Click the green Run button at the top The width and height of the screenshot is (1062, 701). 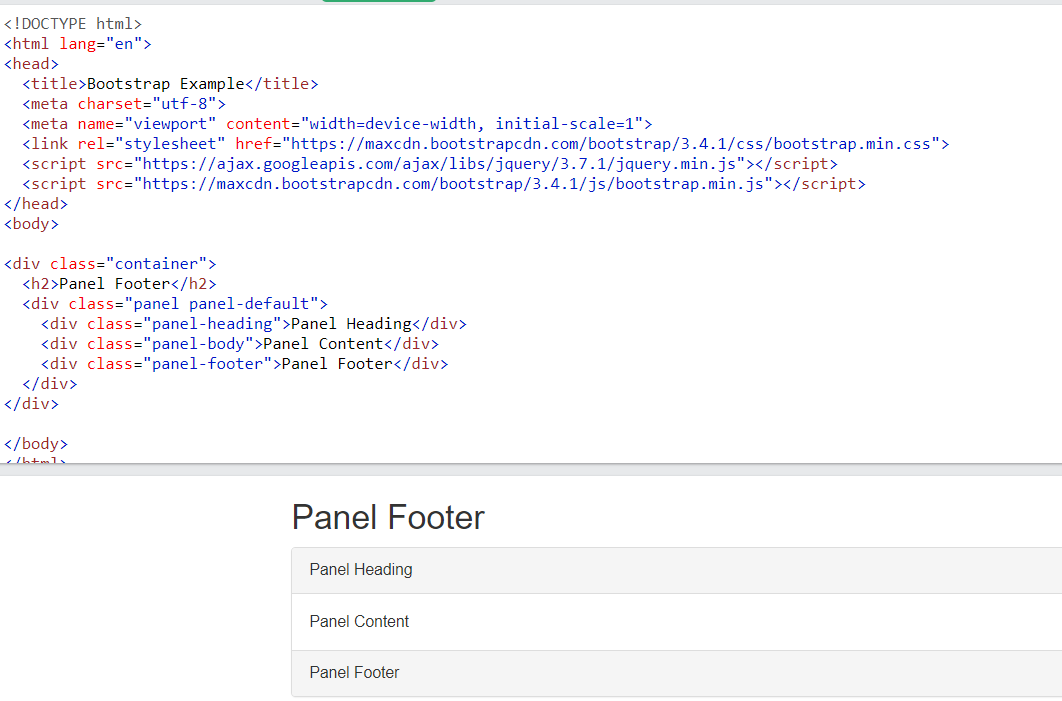coord(378,3)
